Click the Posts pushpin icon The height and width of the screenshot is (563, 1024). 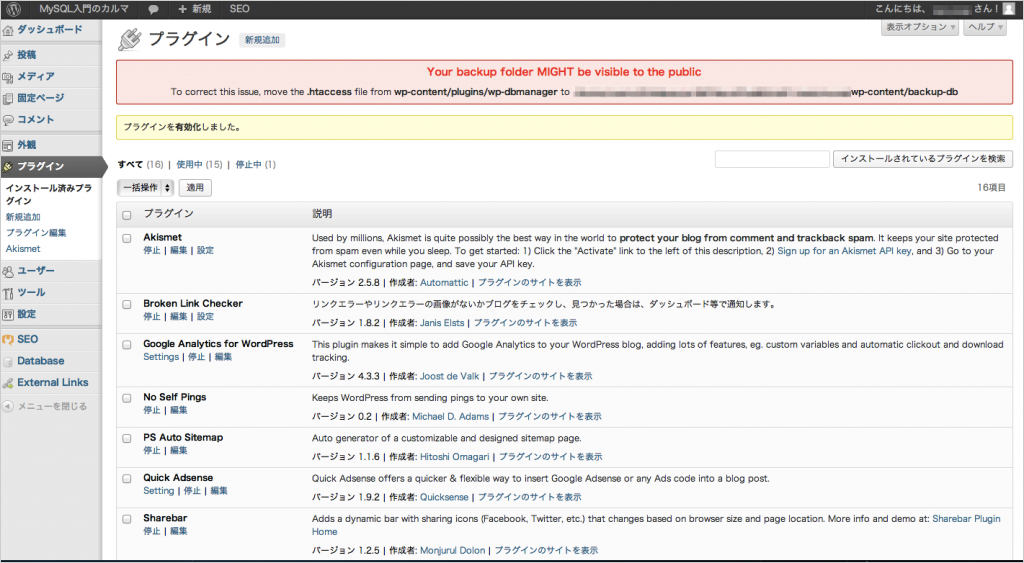tap(8, 56)
